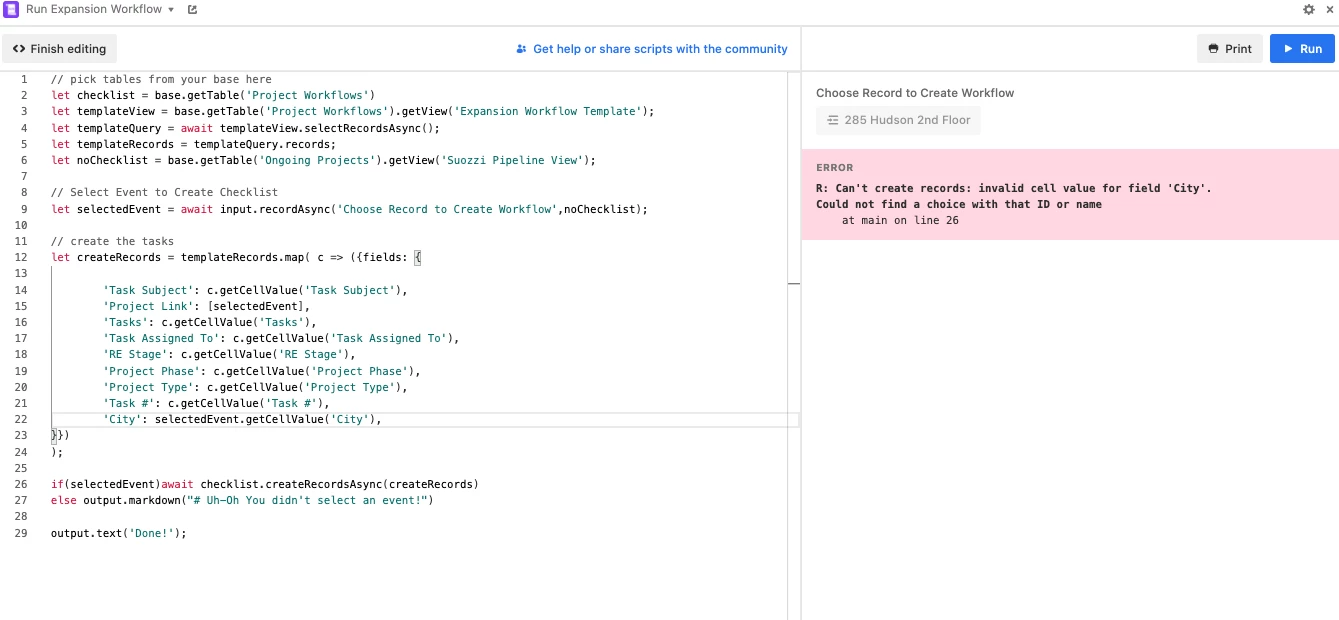This screenshot has height=620, width=1339.
Task: Click code line 'let checklist = base.getTable'
Action: 213,95
